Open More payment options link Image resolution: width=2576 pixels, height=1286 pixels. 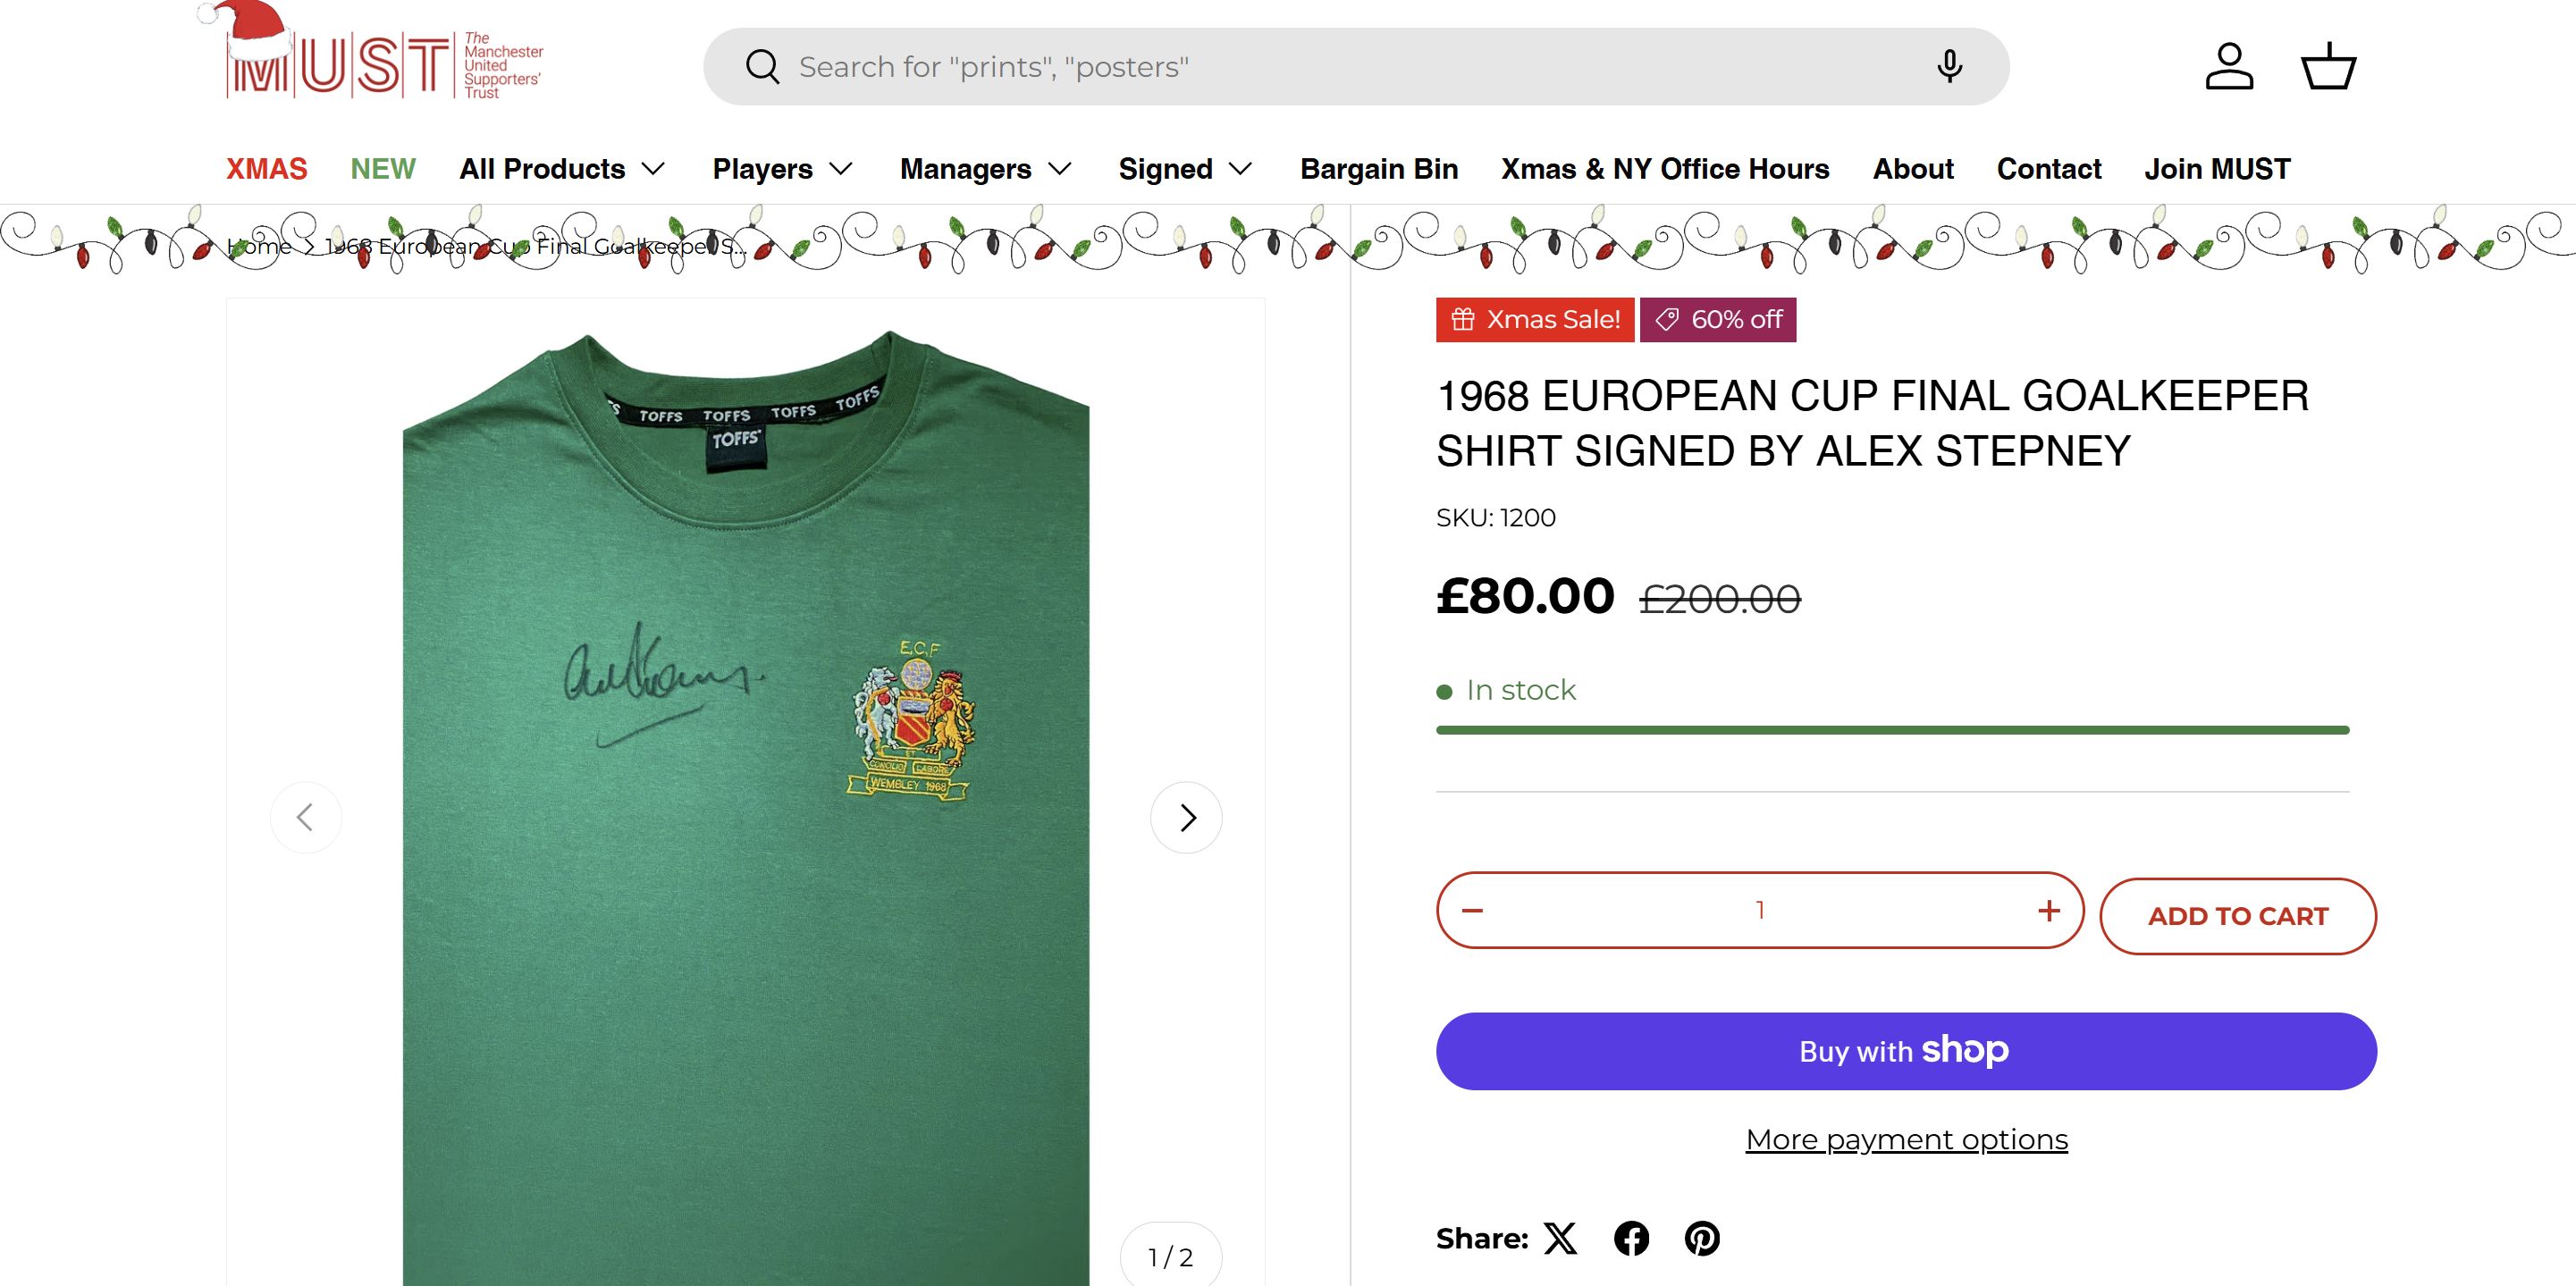(1906, 1139)
